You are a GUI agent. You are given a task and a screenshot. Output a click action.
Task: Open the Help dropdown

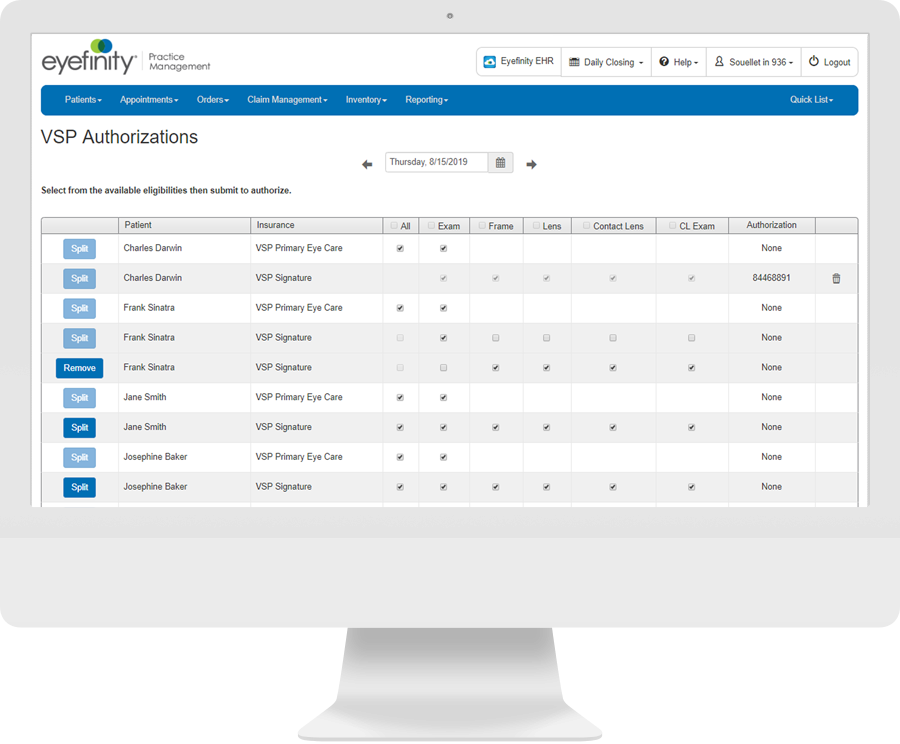pyautogui.click(x=678, y=62)
